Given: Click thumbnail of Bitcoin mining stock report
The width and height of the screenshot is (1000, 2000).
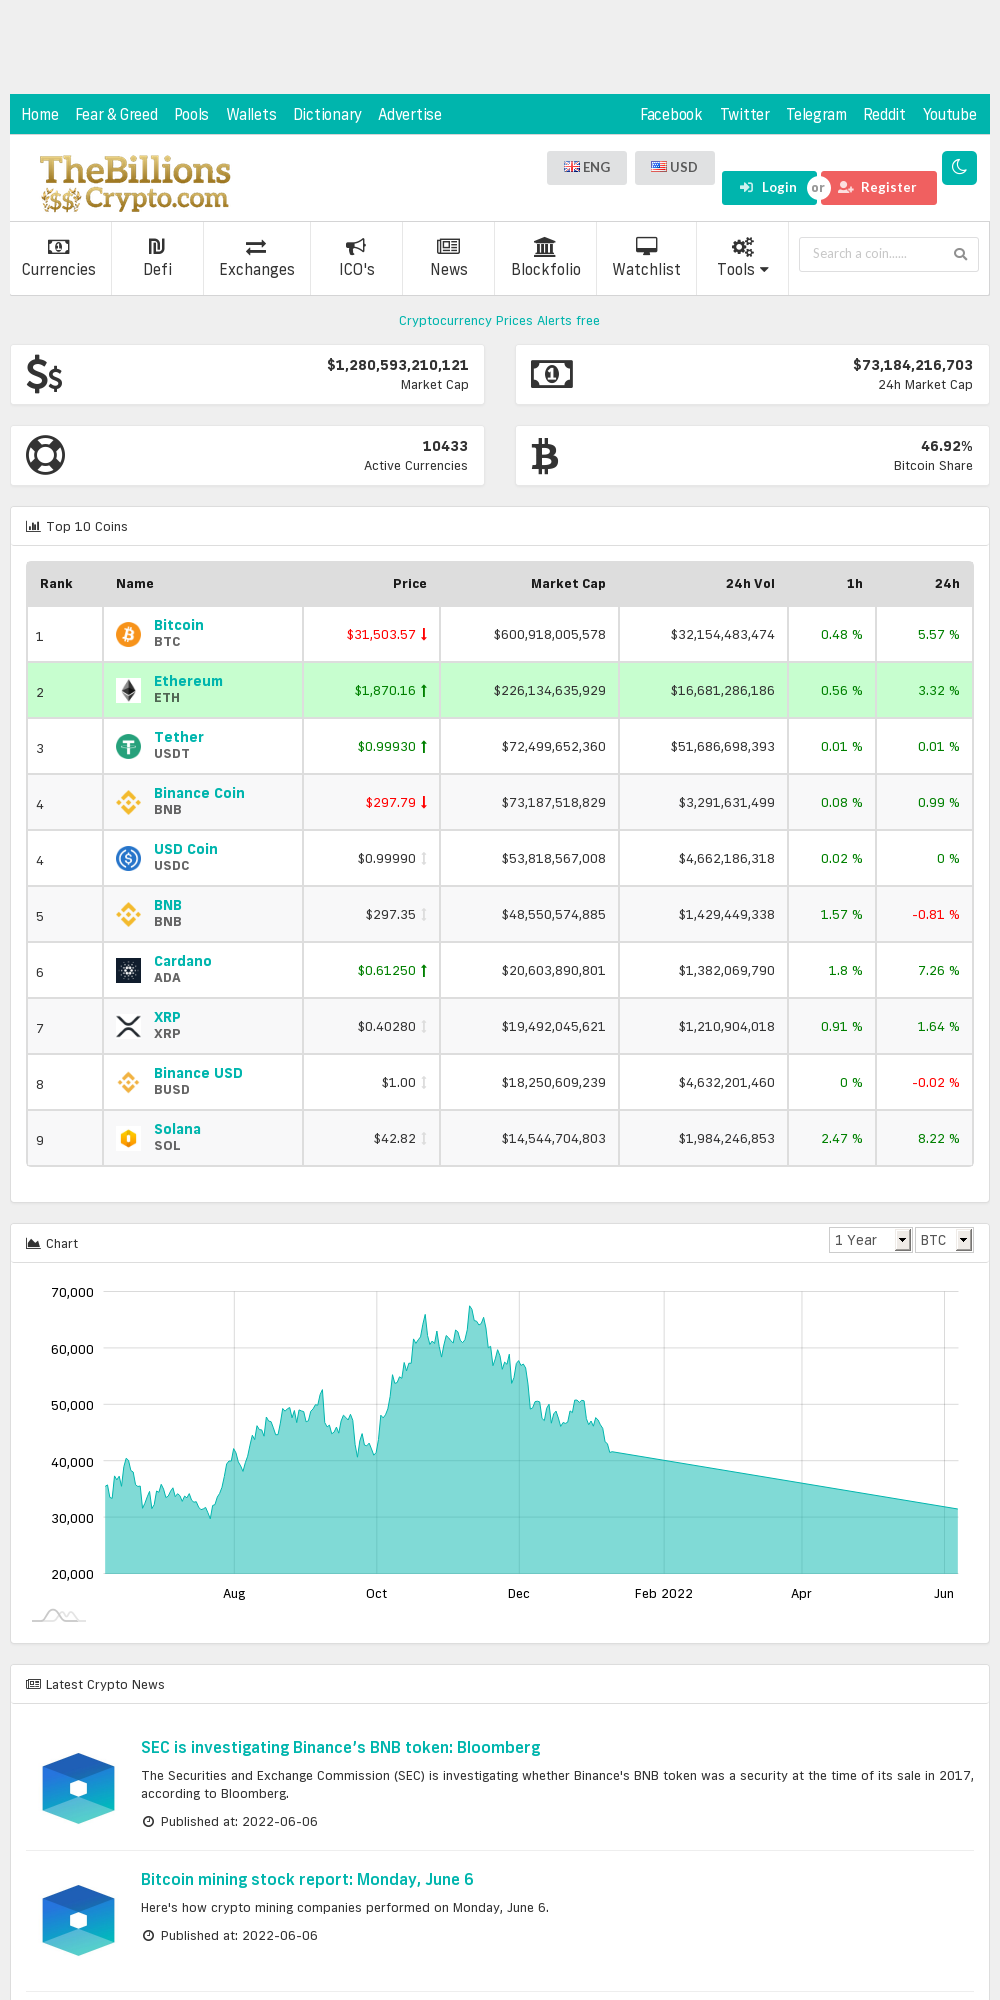Looking at the screenshot, I should pyautogui.click(x=79, y=1920).
